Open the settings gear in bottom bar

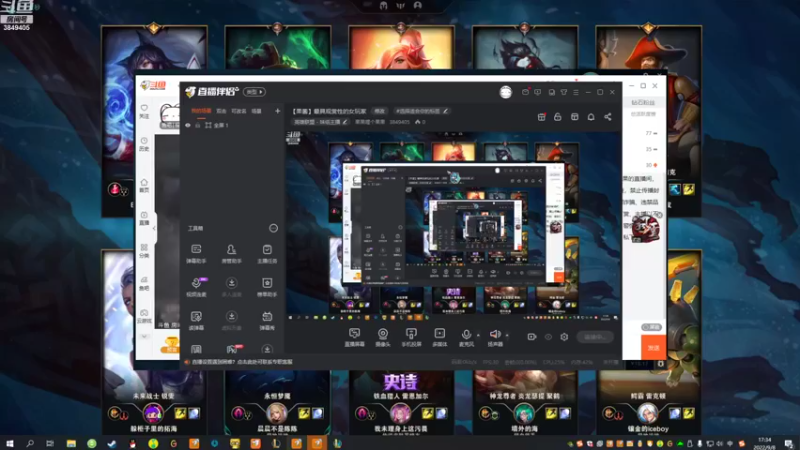pyautogui.click(x=564, y=337)
